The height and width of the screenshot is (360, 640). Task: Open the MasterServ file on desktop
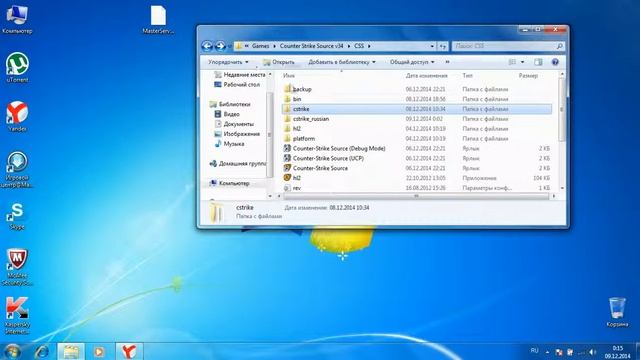(158, 19)
